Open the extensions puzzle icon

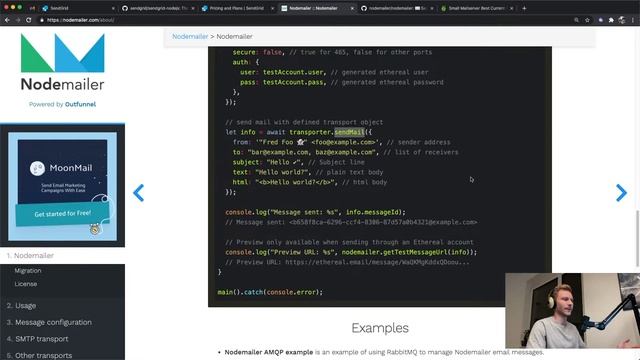tap(611, 20)
